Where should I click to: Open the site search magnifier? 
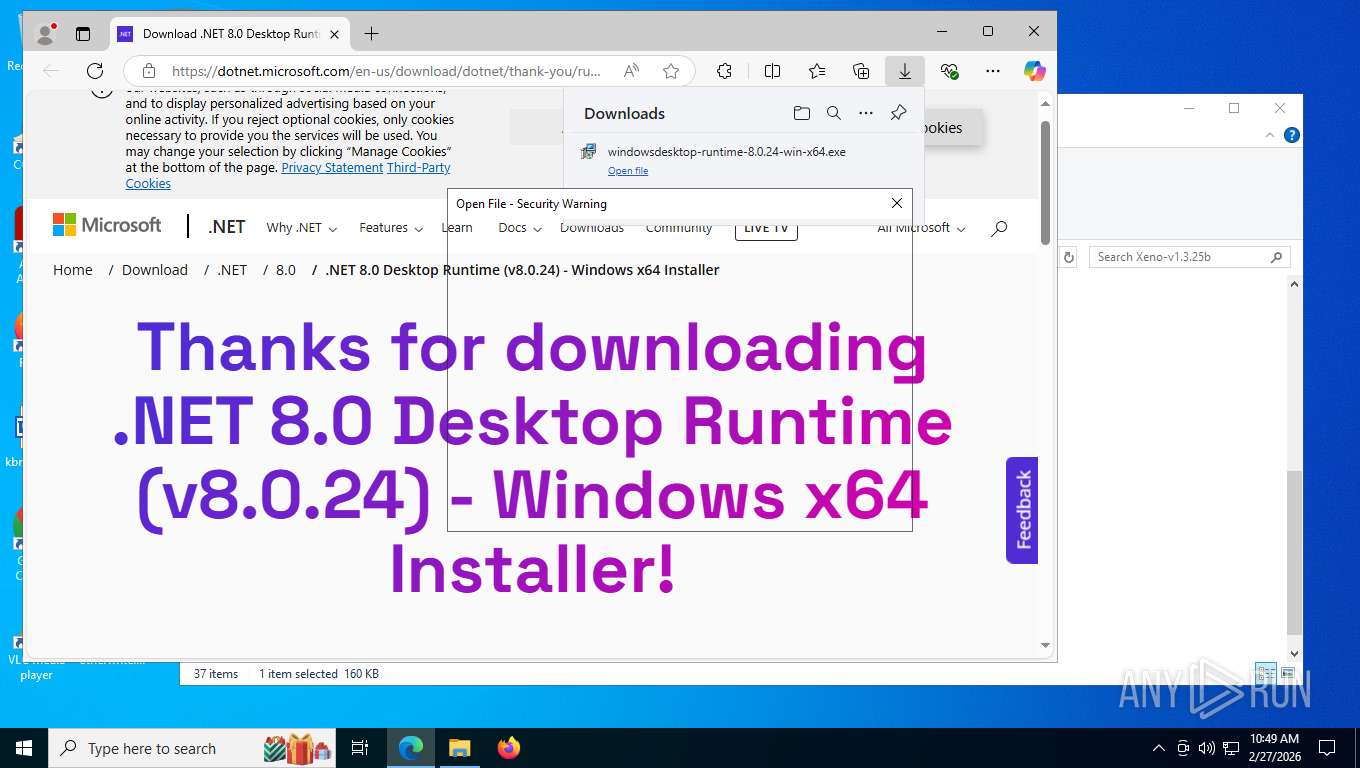(x=998, y=228)
